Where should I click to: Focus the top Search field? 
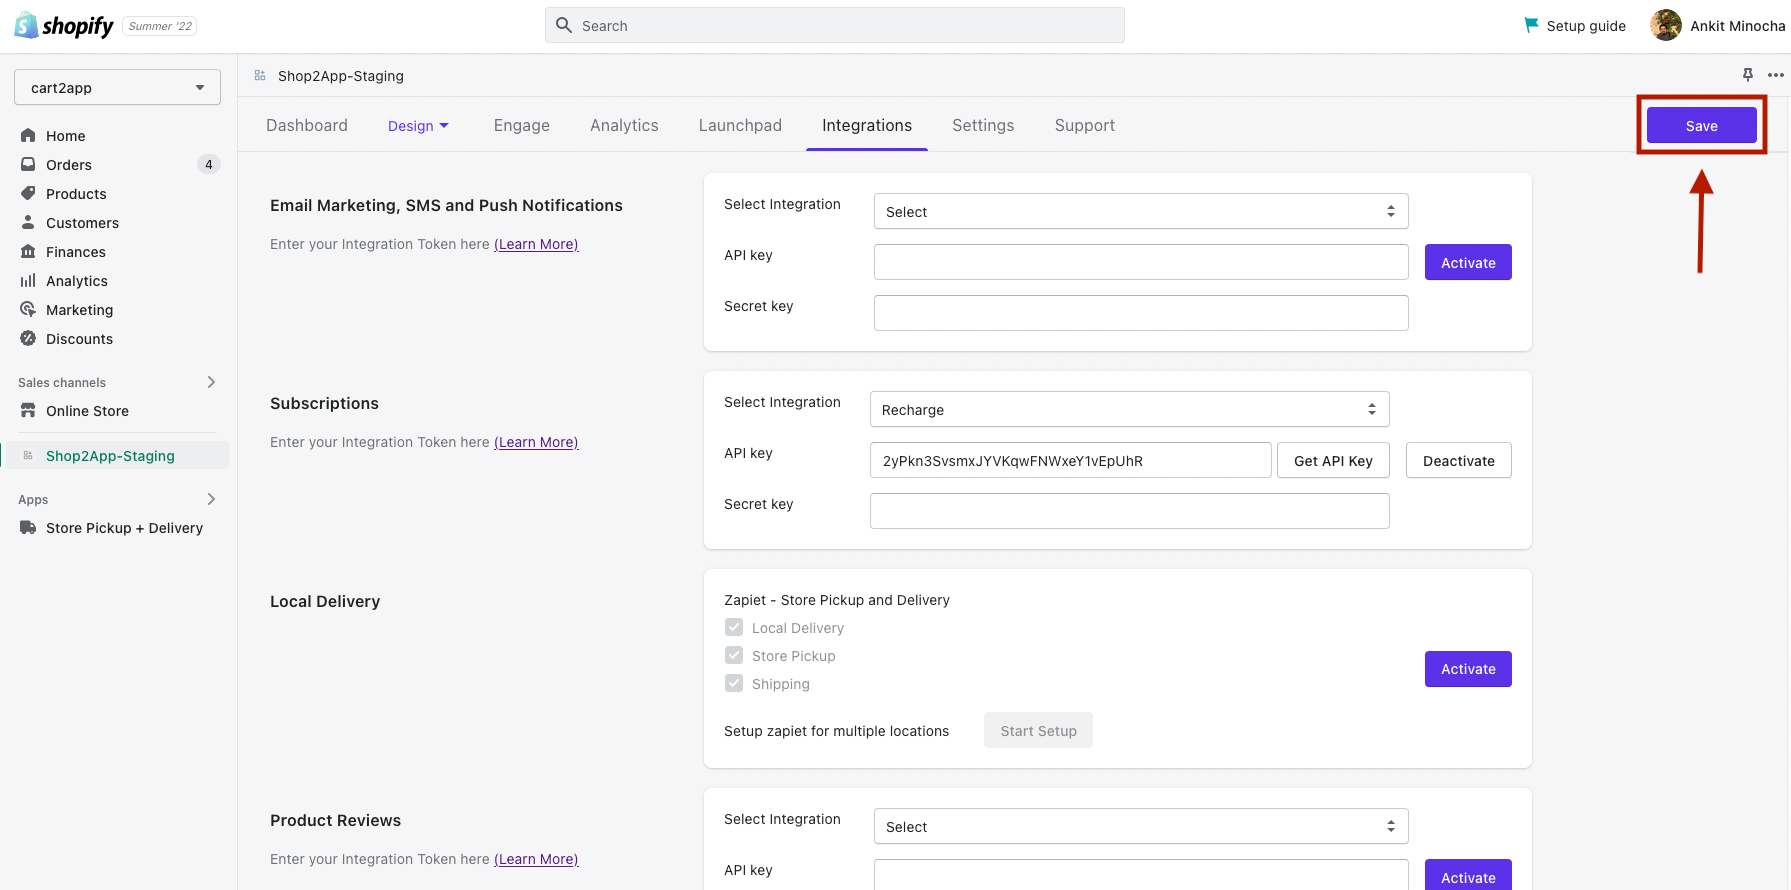(835, 25)
